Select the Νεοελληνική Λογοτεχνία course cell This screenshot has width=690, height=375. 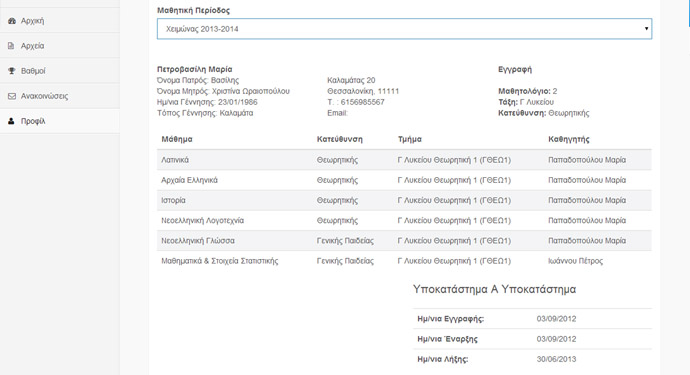202,221
